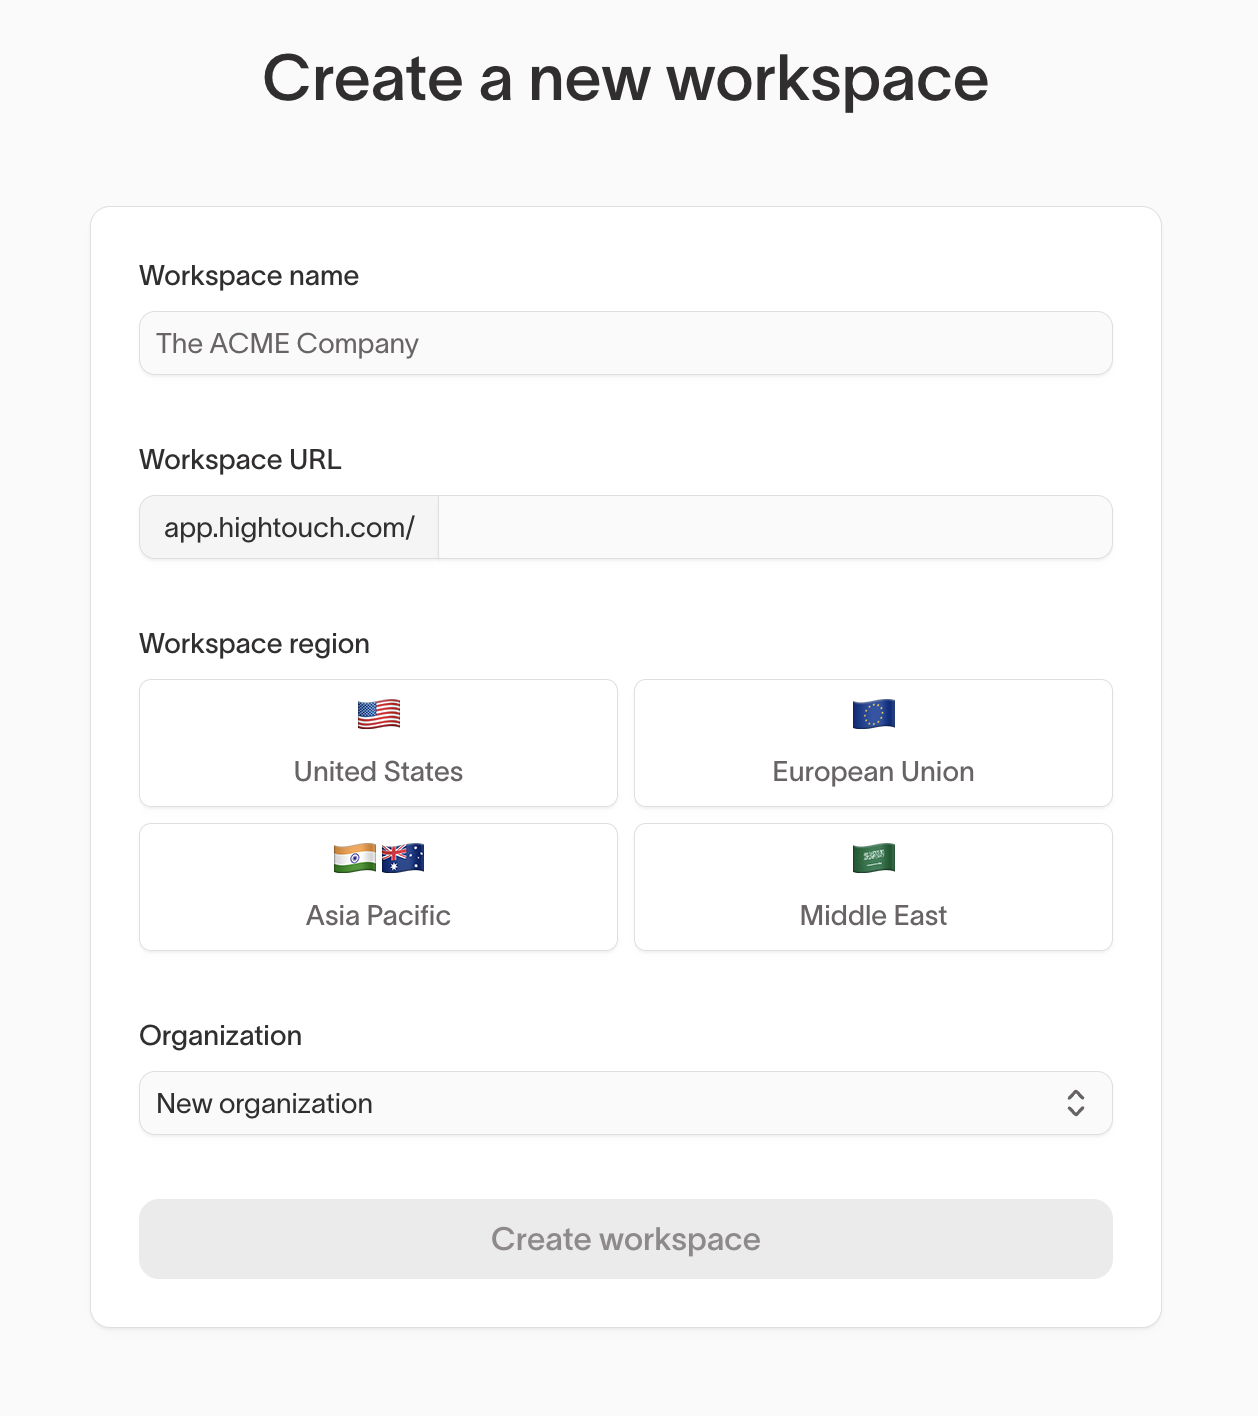Click inside the Workspace name field
The height and width of the screenshot is (1416, 1258).
(x=625, y=343)
